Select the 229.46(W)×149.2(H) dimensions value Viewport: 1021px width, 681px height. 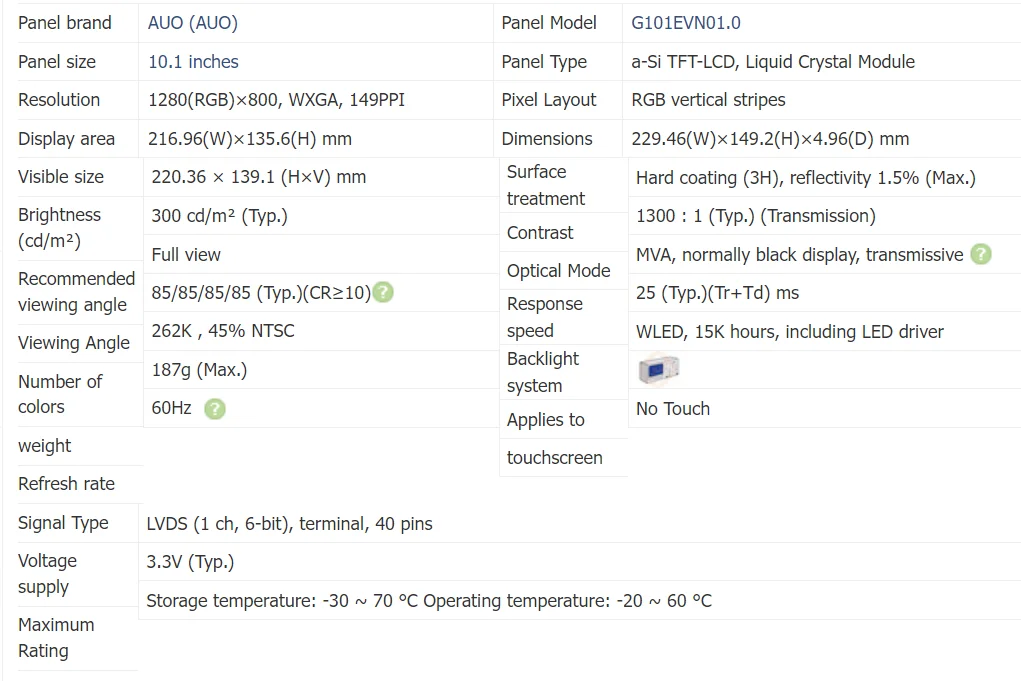[770, 139]
